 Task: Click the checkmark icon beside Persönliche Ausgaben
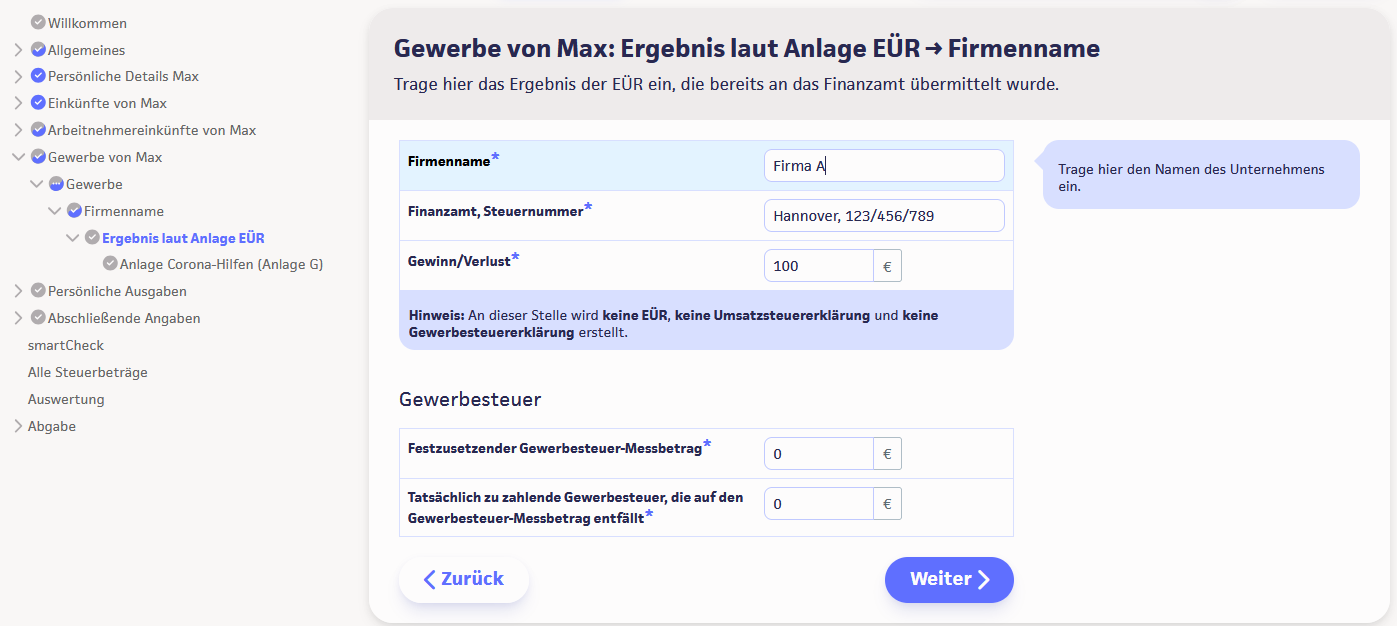38,291
